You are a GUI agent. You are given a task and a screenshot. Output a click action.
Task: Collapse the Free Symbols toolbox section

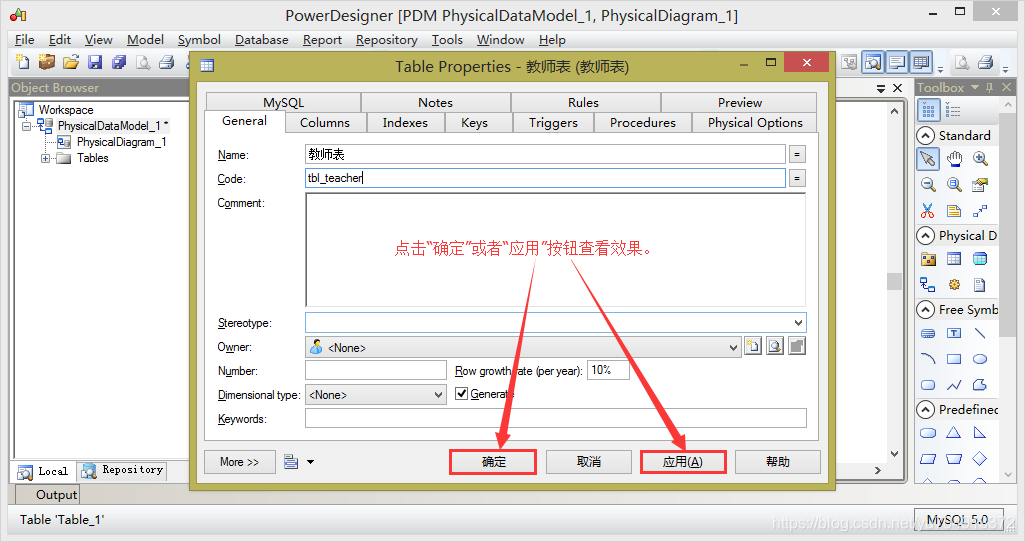click(x=926, y=309)
